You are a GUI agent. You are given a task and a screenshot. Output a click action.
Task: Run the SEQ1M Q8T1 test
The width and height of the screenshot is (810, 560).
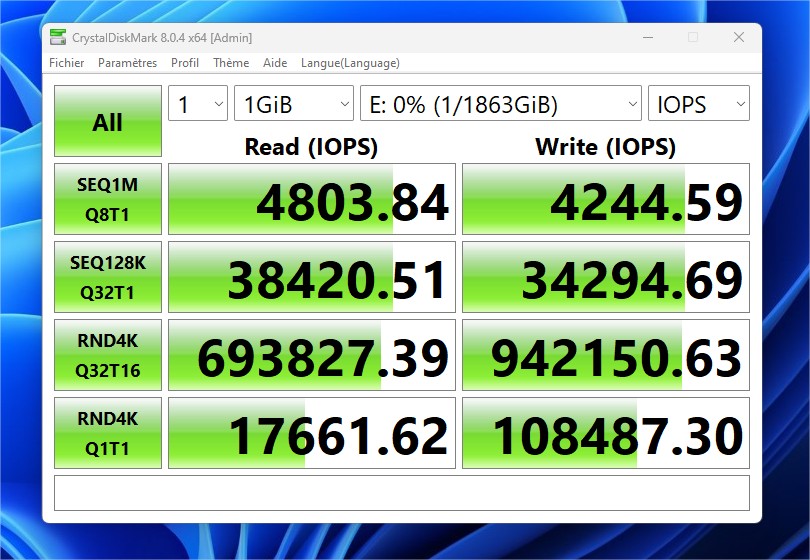pos(108,199)
